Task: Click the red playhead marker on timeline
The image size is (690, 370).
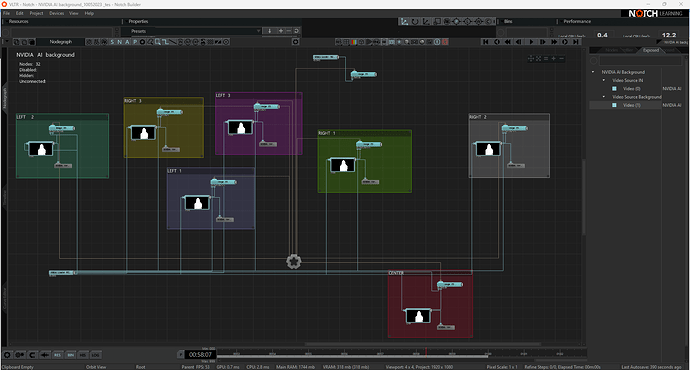Action: pos(426,352)
